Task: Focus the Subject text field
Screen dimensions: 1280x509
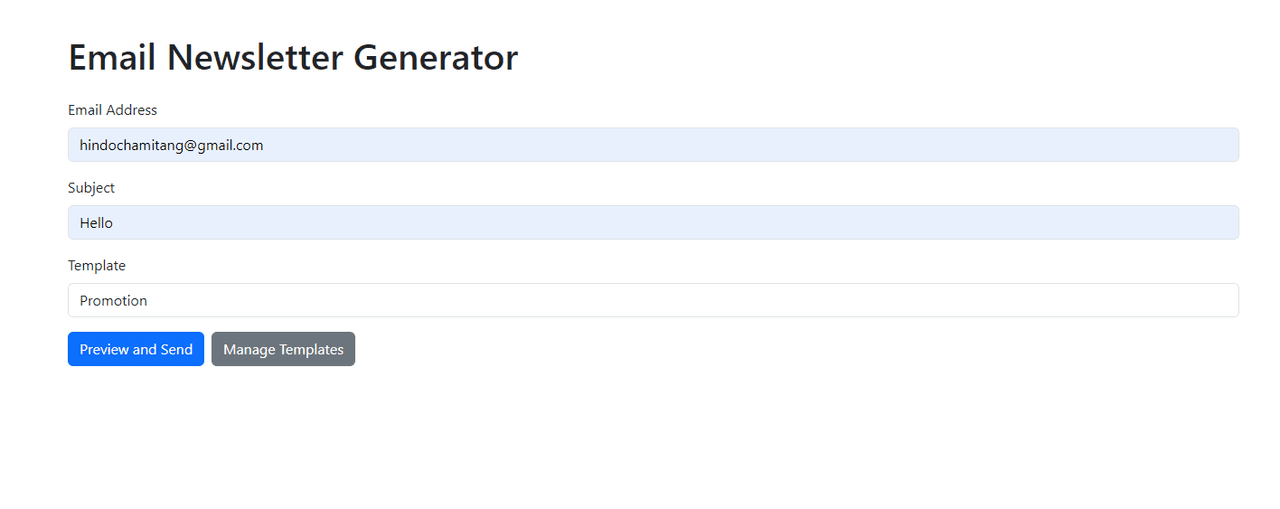Action: point(653,223)
